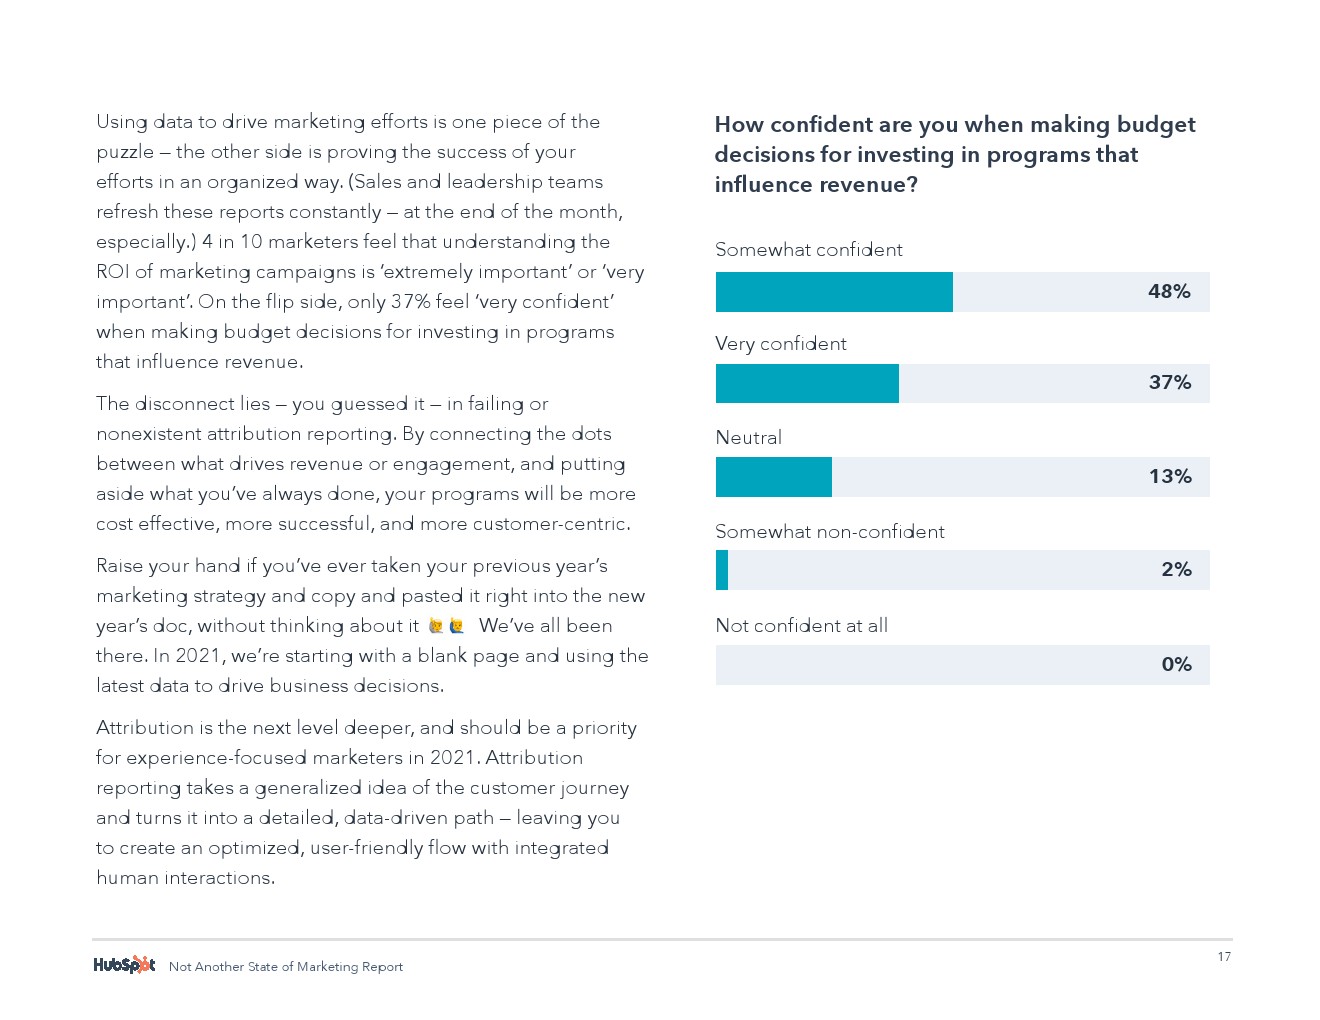Click the 'Neutral' label
The image size is (1320, 1020).
pos(749,438)
